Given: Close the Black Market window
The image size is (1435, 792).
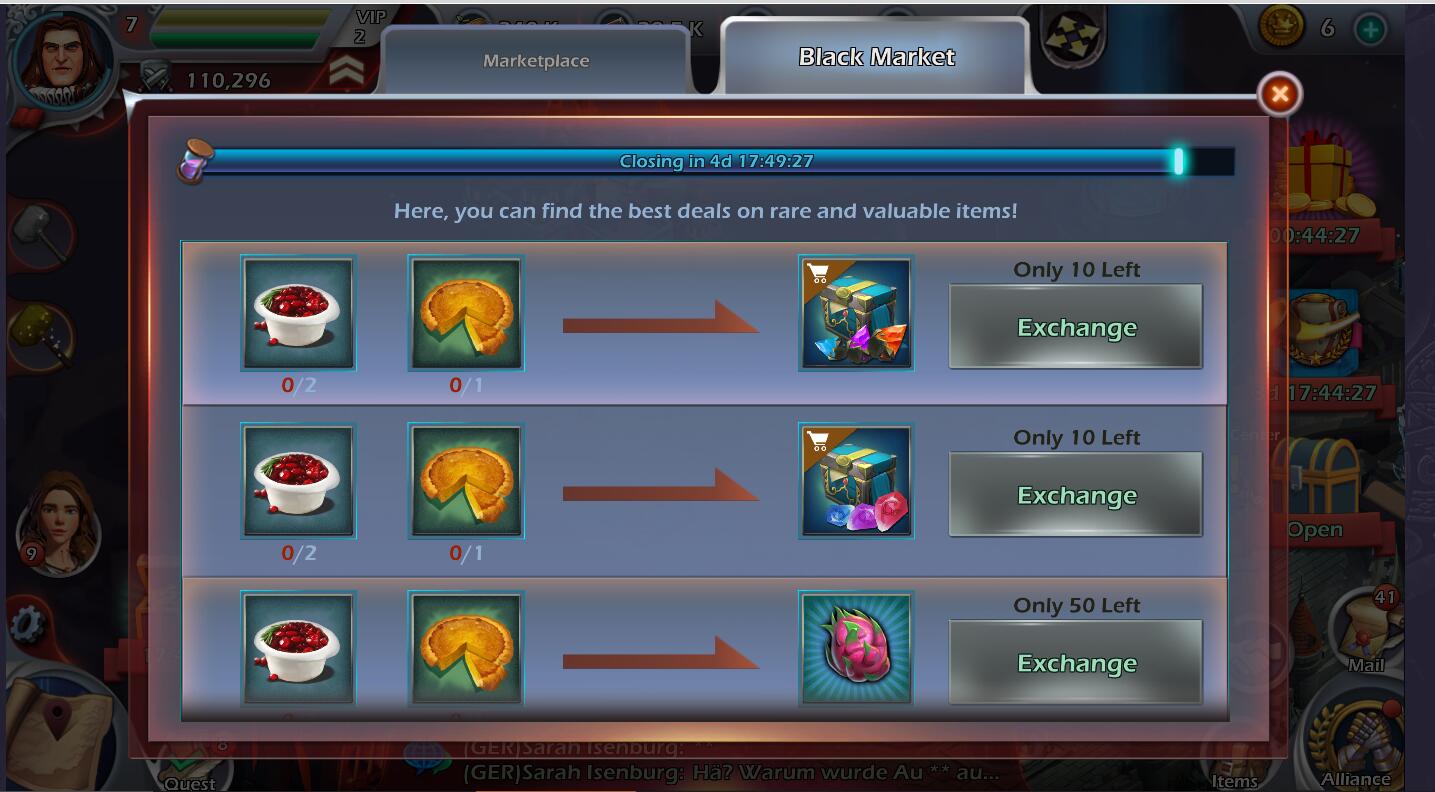Looking at the screenshot, I should pyautogui.click(x=1279, y=94).
